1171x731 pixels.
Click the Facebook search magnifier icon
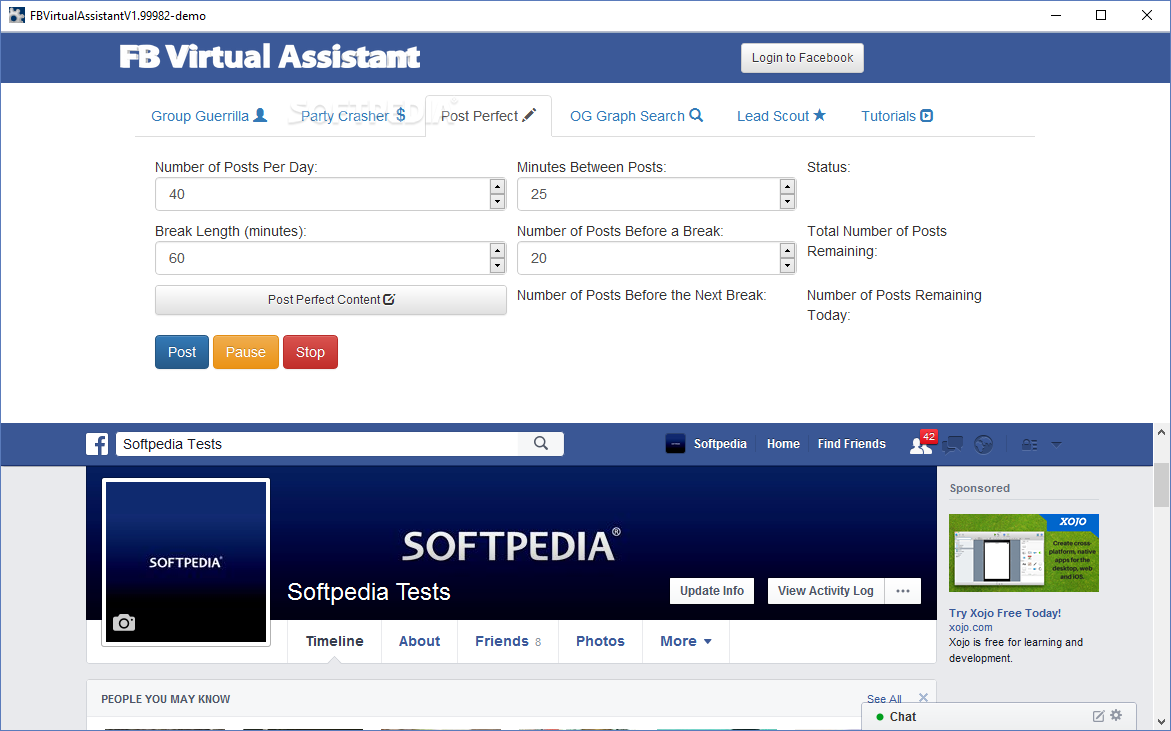[541, 444]
